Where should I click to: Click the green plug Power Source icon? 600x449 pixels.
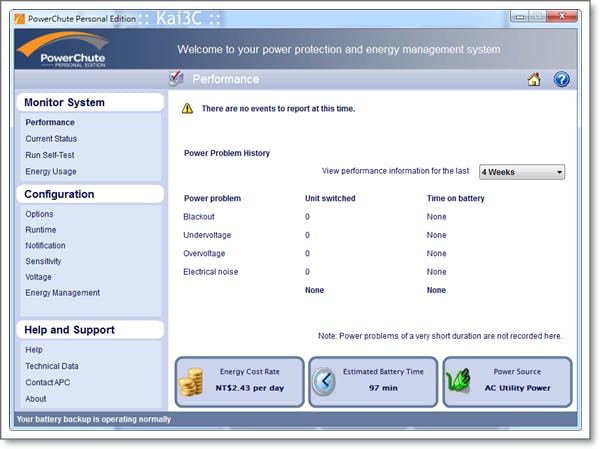coord(458,382)
